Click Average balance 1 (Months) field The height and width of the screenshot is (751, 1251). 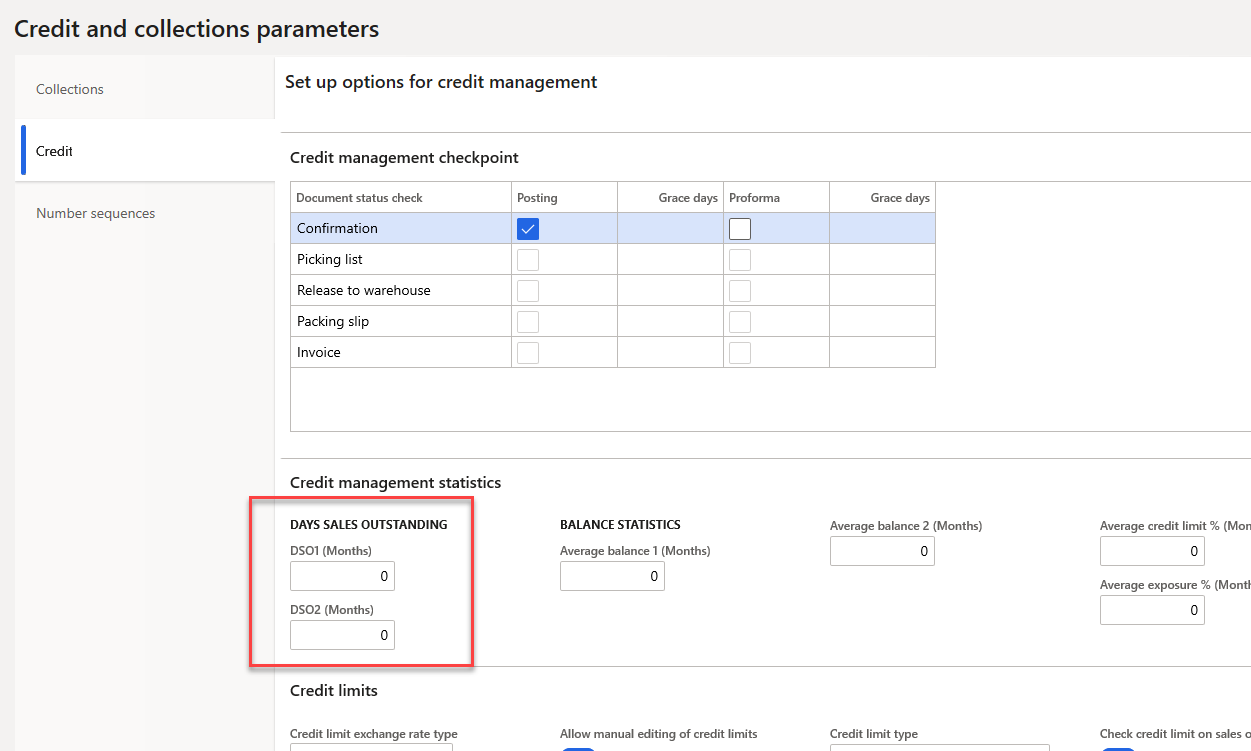[612, 576]
